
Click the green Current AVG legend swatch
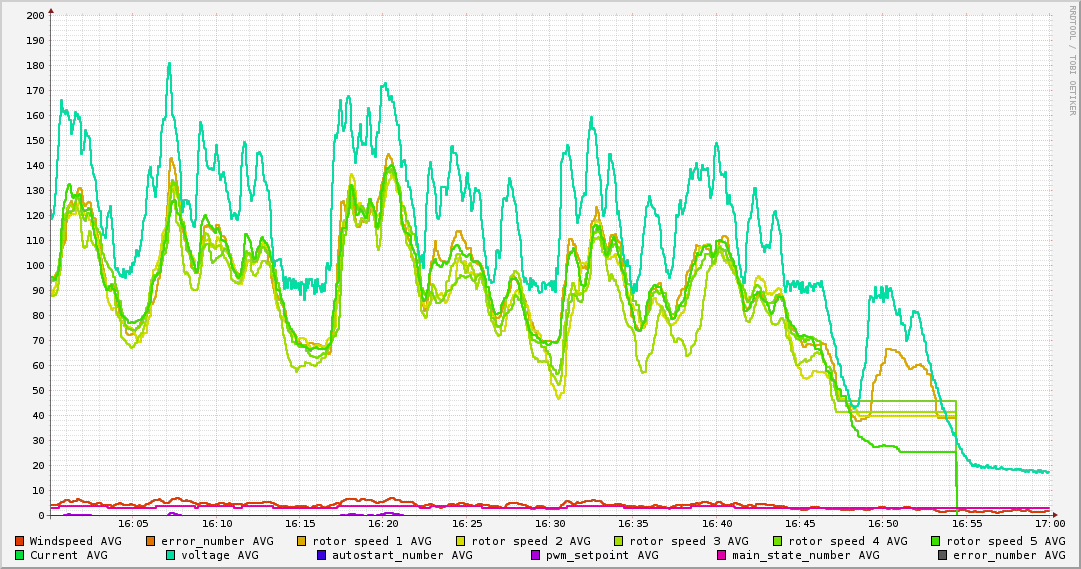click(x=20, y=555)
